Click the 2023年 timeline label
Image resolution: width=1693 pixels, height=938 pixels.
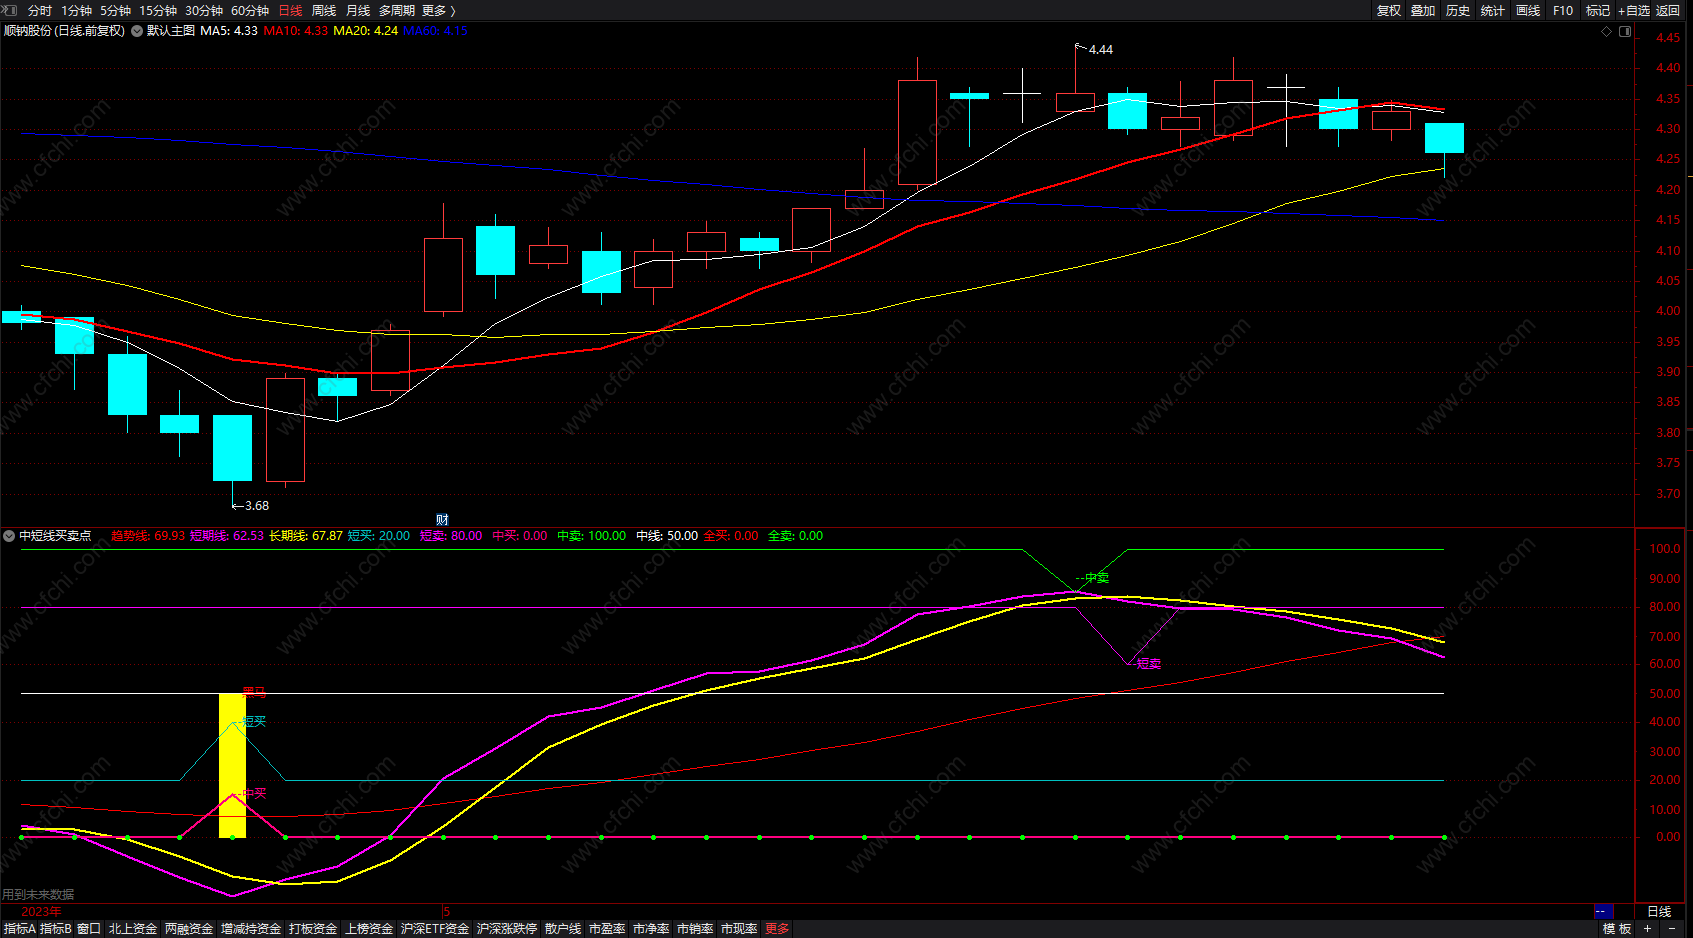(41, 912)
